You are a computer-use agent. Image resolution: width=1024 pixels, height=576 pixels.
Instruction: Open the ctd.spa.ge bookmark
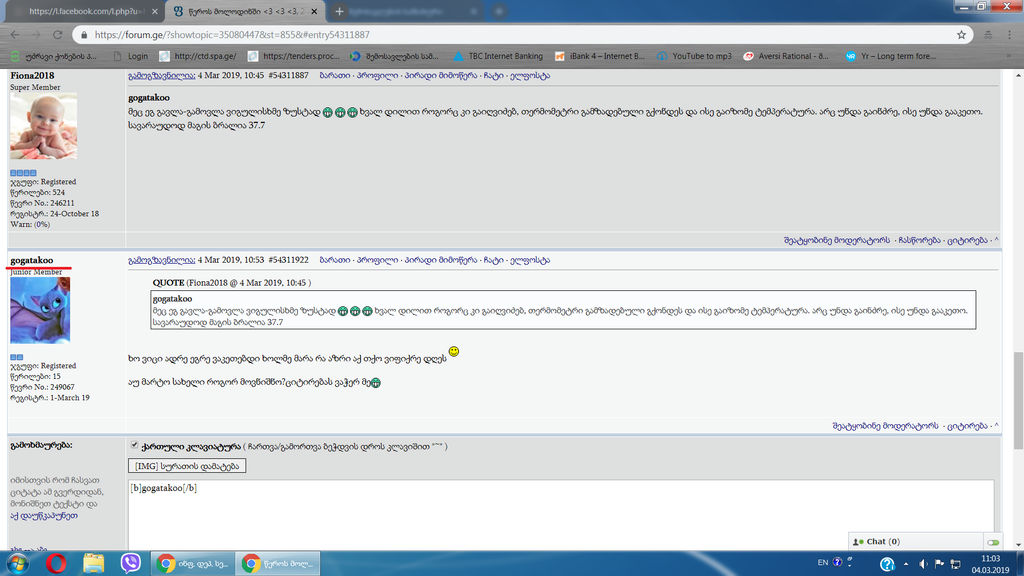(x=198, y=56)
